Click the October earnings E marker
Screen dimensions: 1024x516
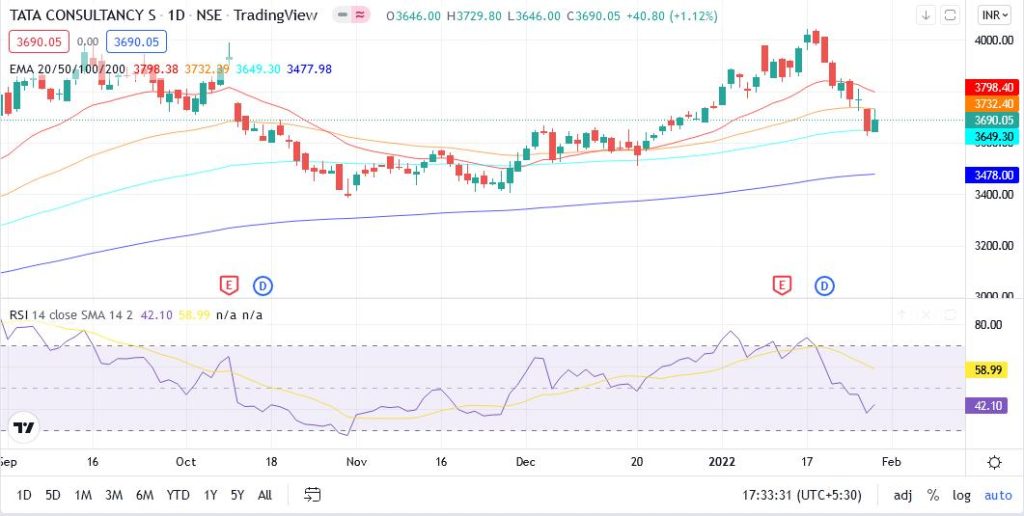click(230, 286)
